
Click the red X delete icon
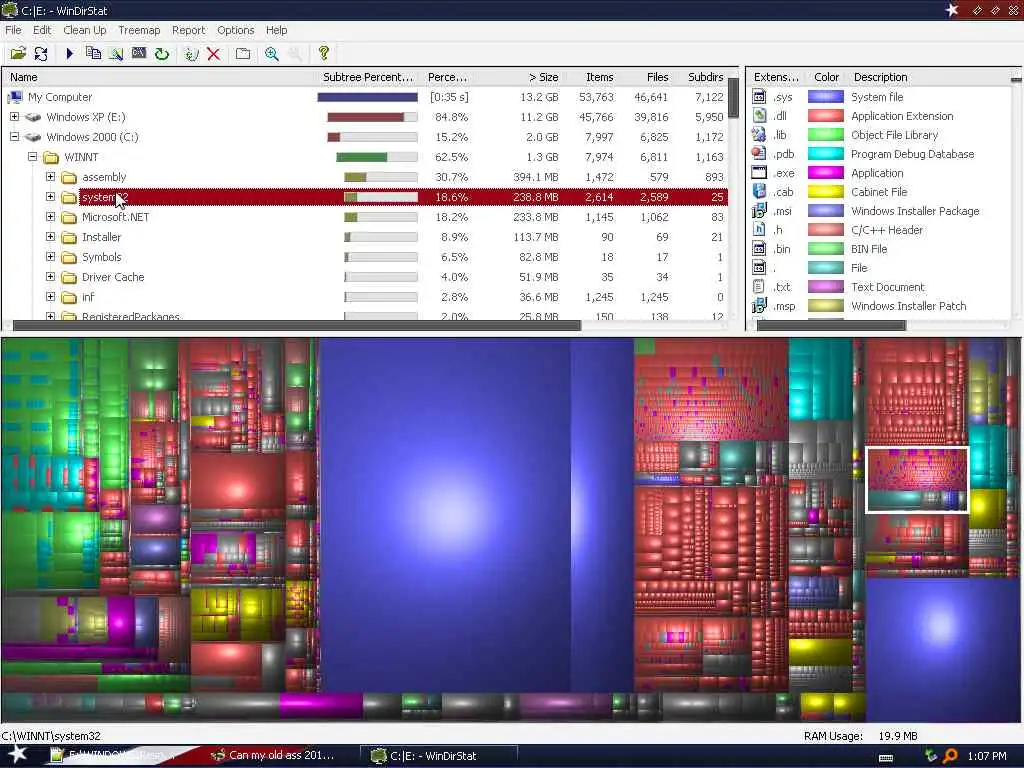tap(214, 54)
